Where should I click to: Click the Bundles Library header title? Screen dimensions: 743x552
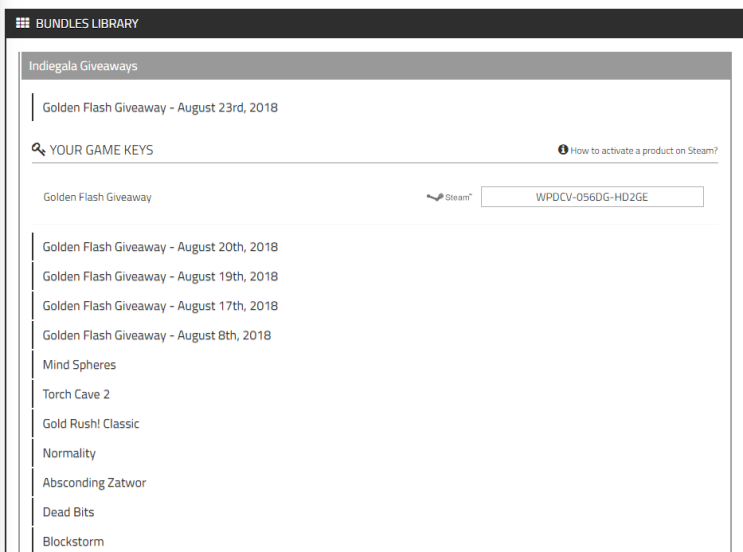(x=87, y=23)
